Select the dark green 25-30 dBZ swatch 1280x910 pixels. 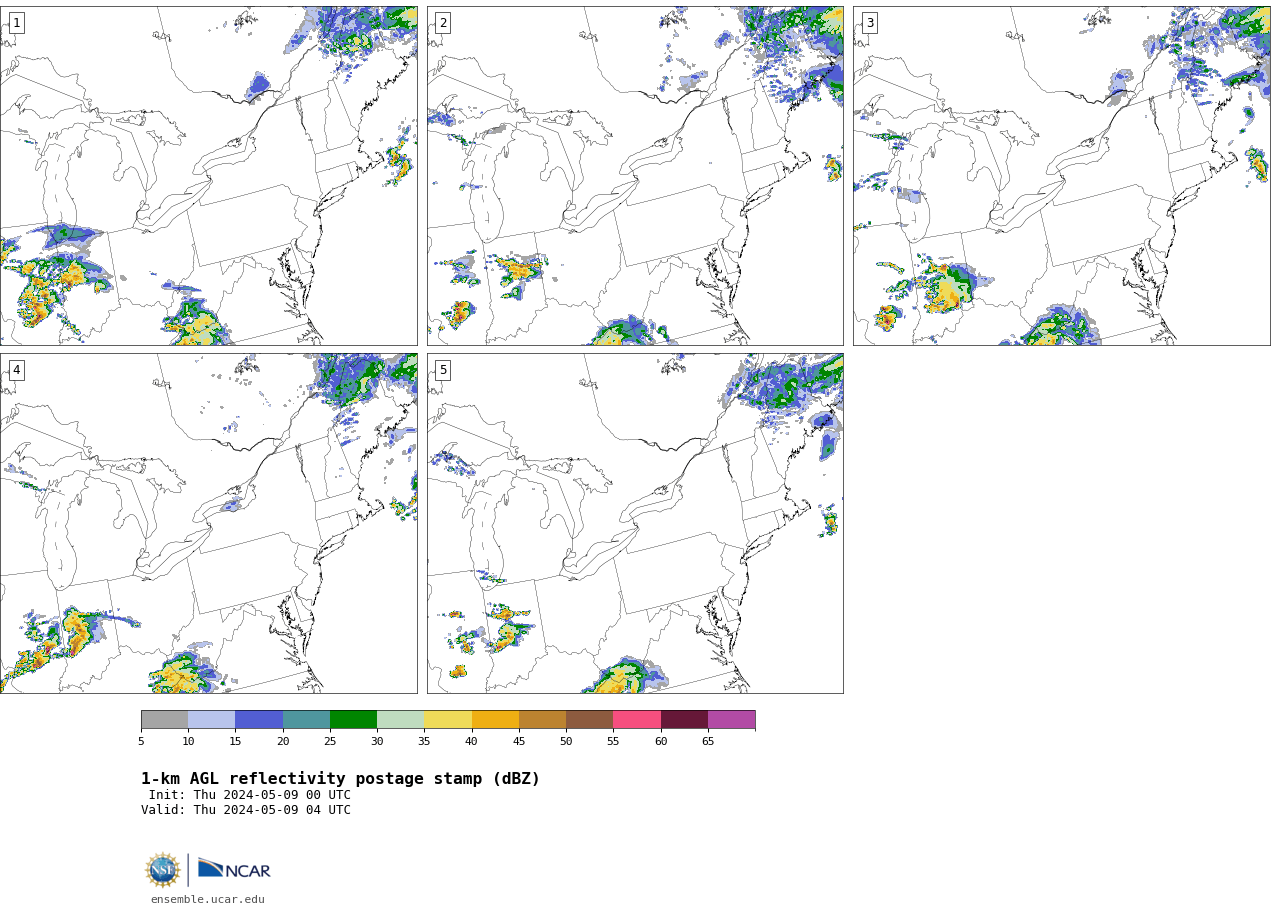click(353, 720)
